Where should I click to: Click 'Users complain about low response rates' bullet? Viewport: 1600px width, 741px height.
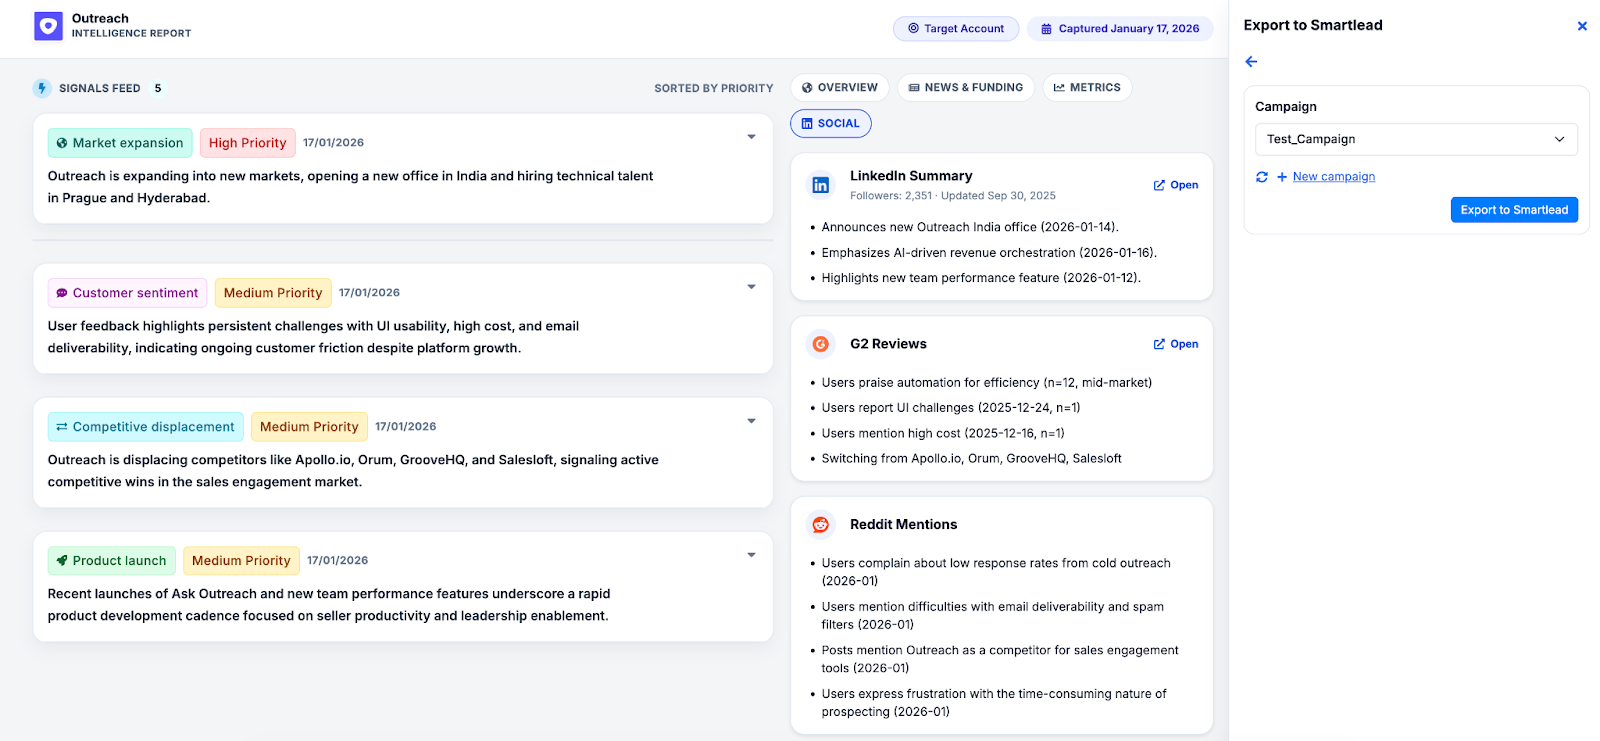(x=996, y=572)
